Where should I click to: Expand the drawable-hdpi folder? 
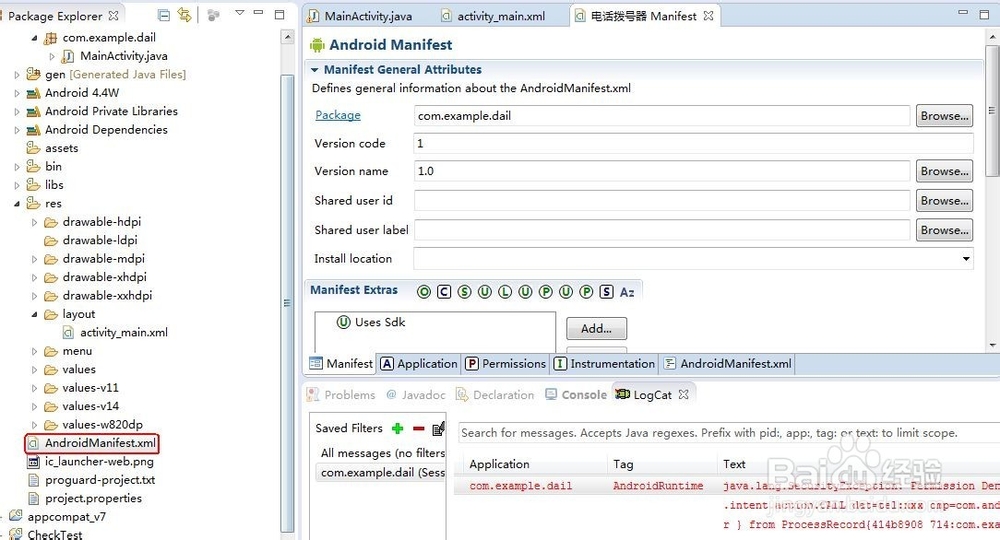point(34,223)
